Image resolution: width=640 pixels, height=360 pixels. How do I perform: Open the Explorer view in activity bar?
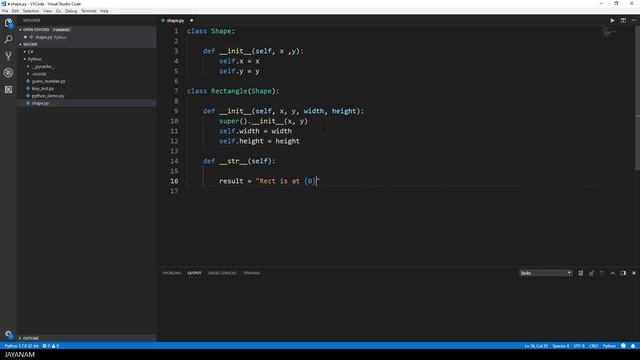point(8,23)
